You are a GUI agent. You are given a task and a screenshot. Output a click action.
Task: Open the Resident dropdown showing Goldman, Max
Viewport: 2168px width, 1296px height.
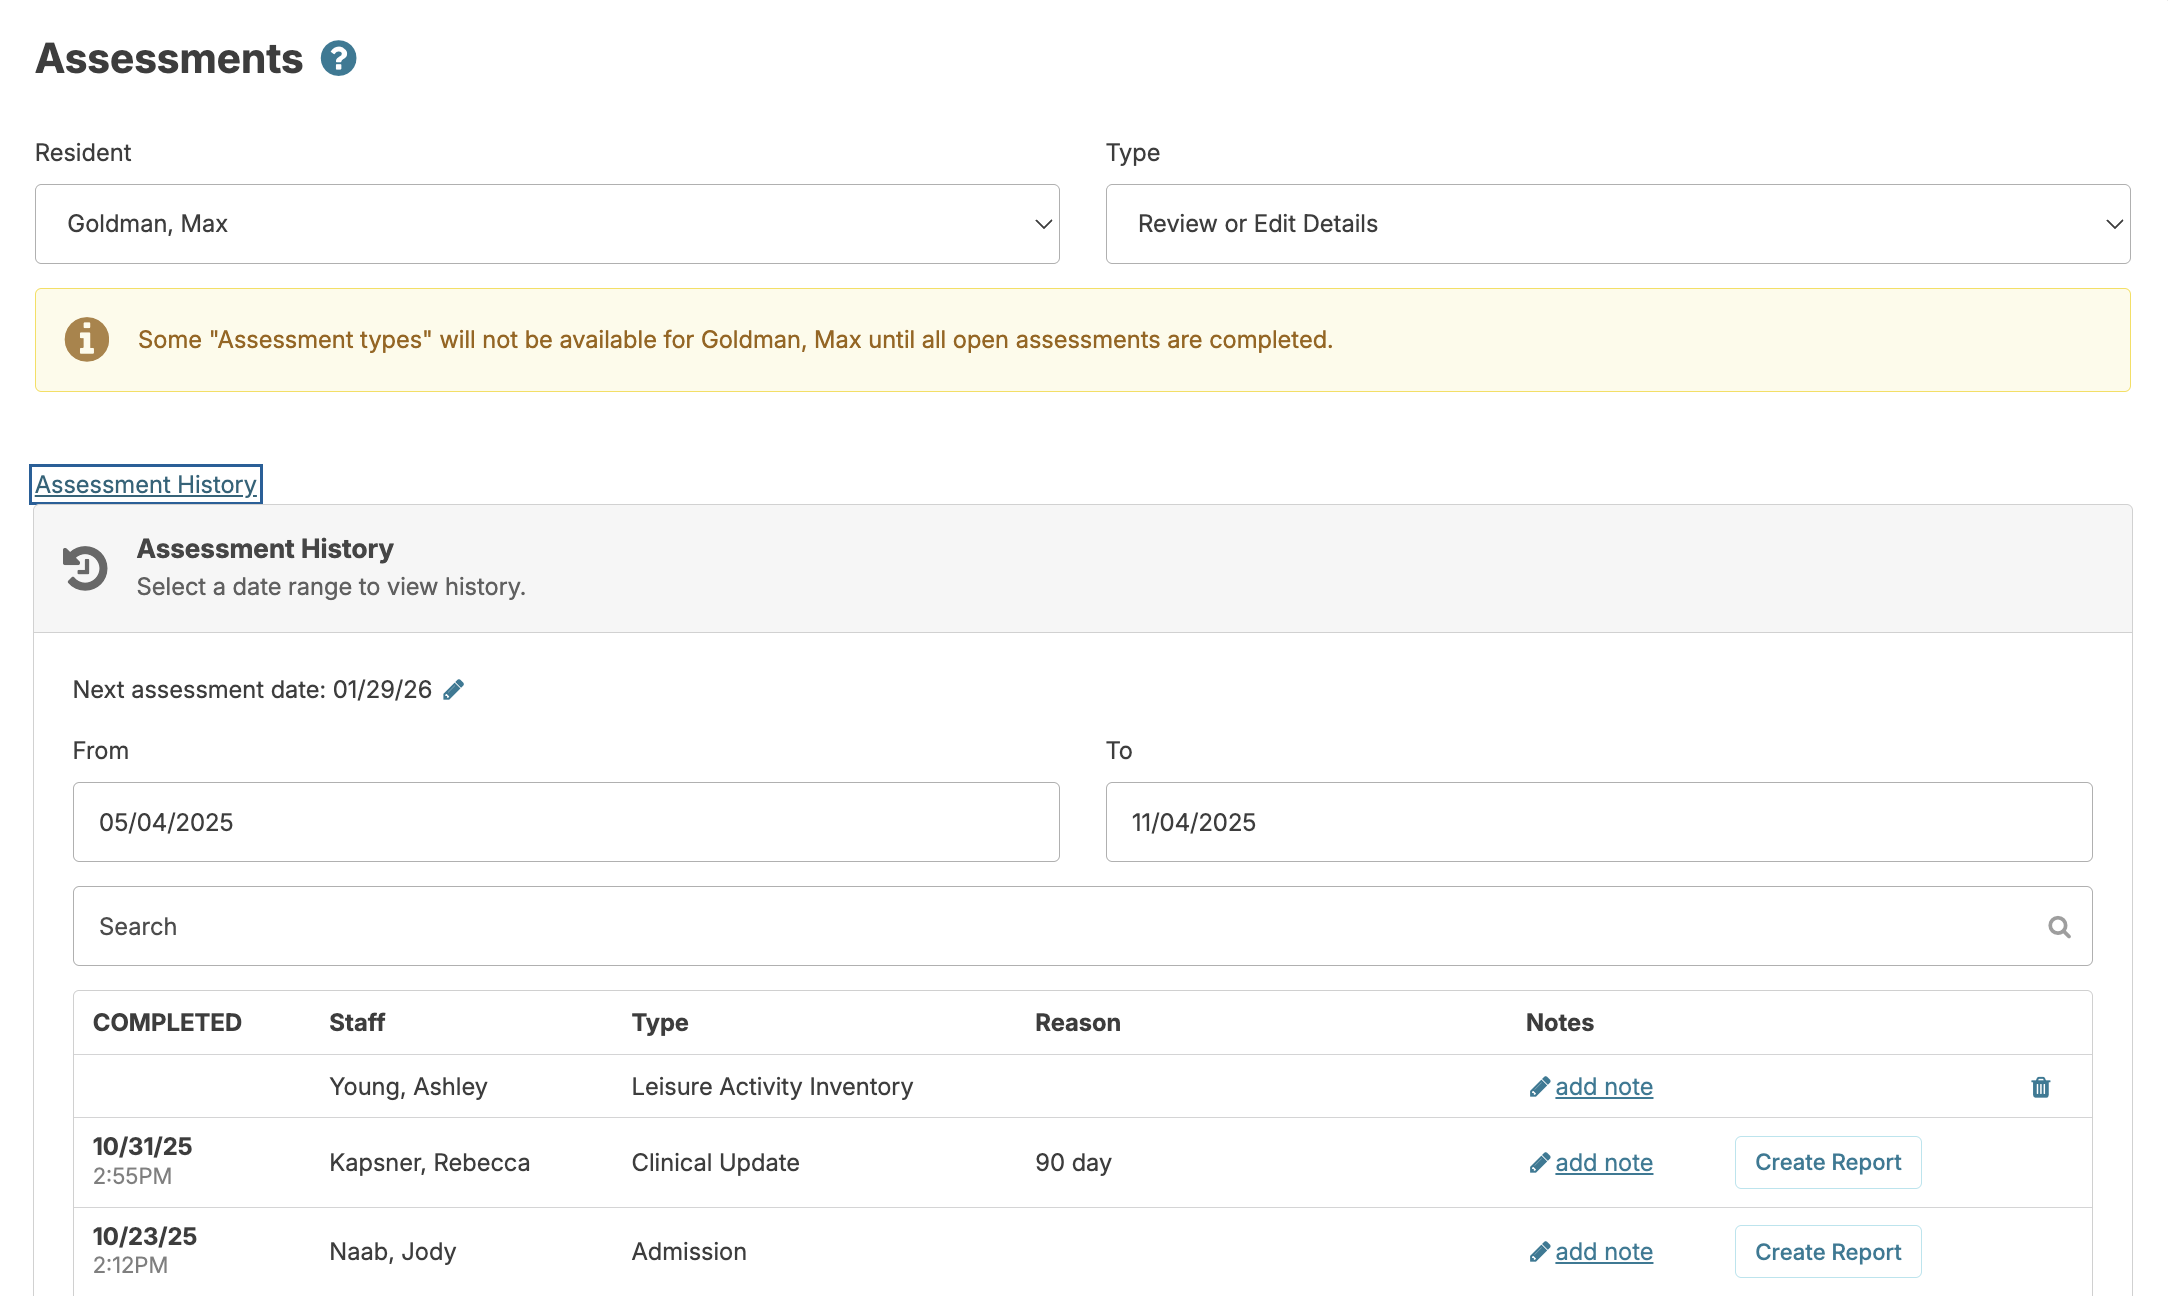click(x=547, y=224)
